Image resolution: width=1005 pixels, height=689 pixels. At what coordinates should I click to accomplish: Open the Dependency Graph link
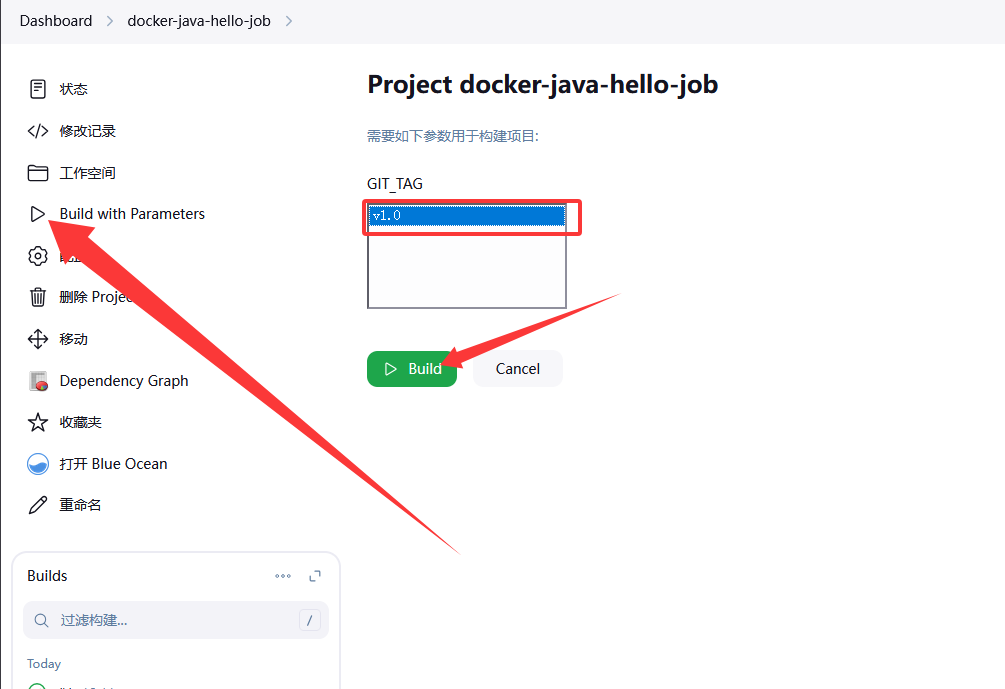[124, 381]
